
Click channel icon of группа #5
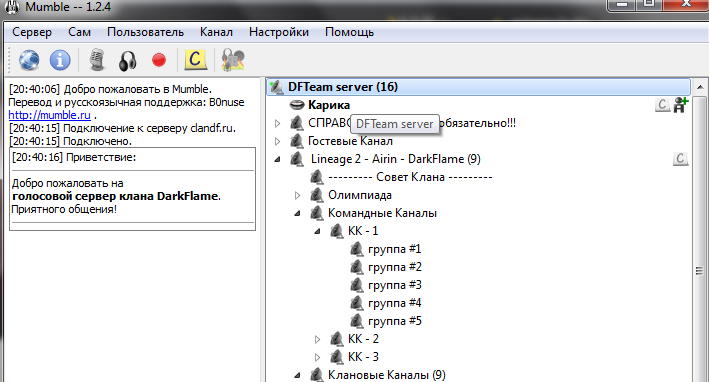click(356, 321)
